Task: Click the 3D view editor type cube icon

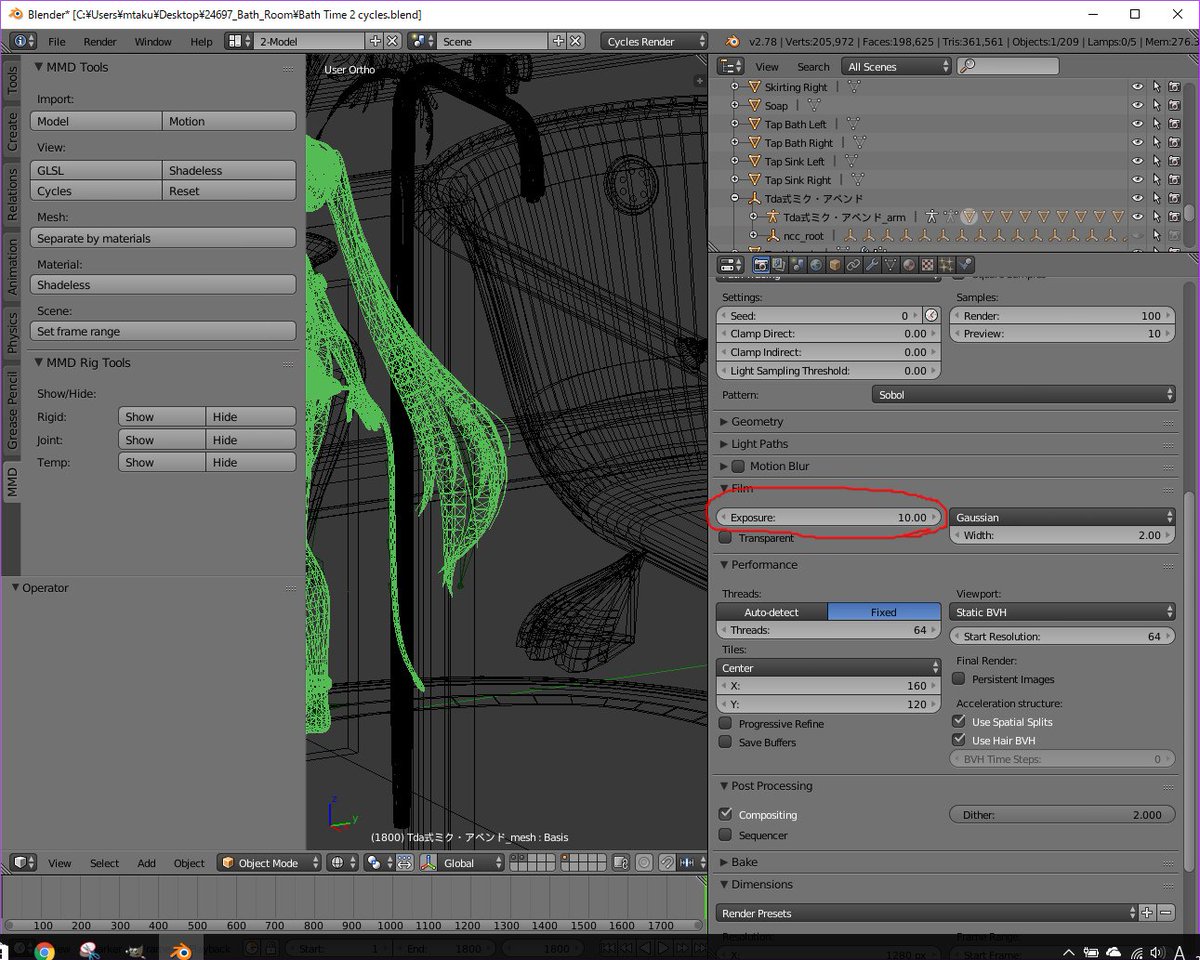Action: point(24,862)
